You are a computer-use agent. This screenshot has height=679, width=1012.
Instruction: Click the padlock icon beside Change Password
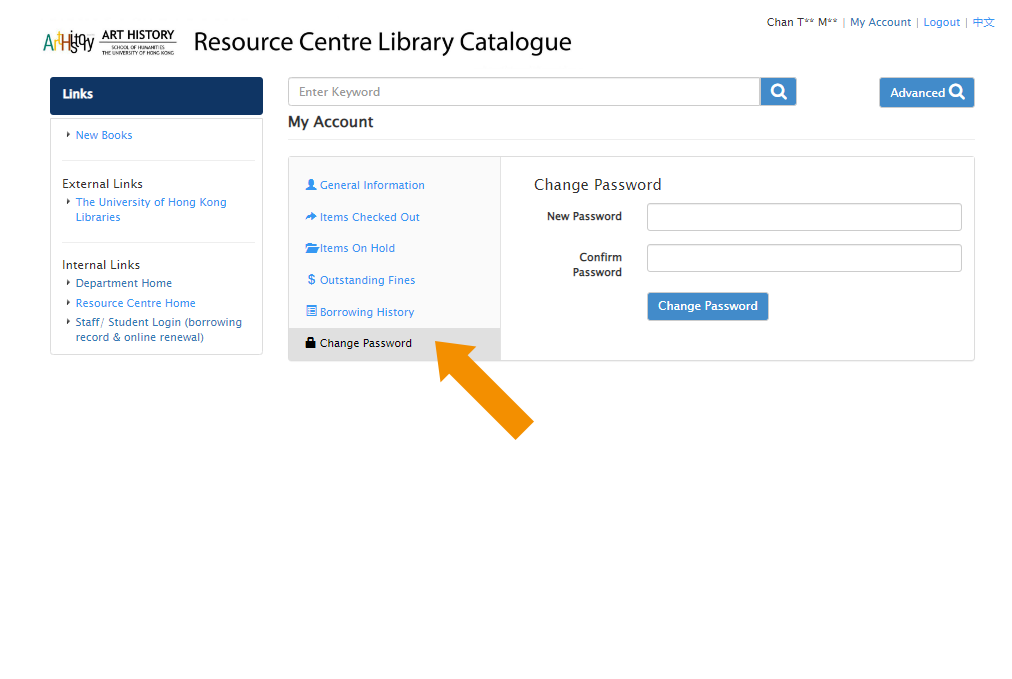(311, 342)
